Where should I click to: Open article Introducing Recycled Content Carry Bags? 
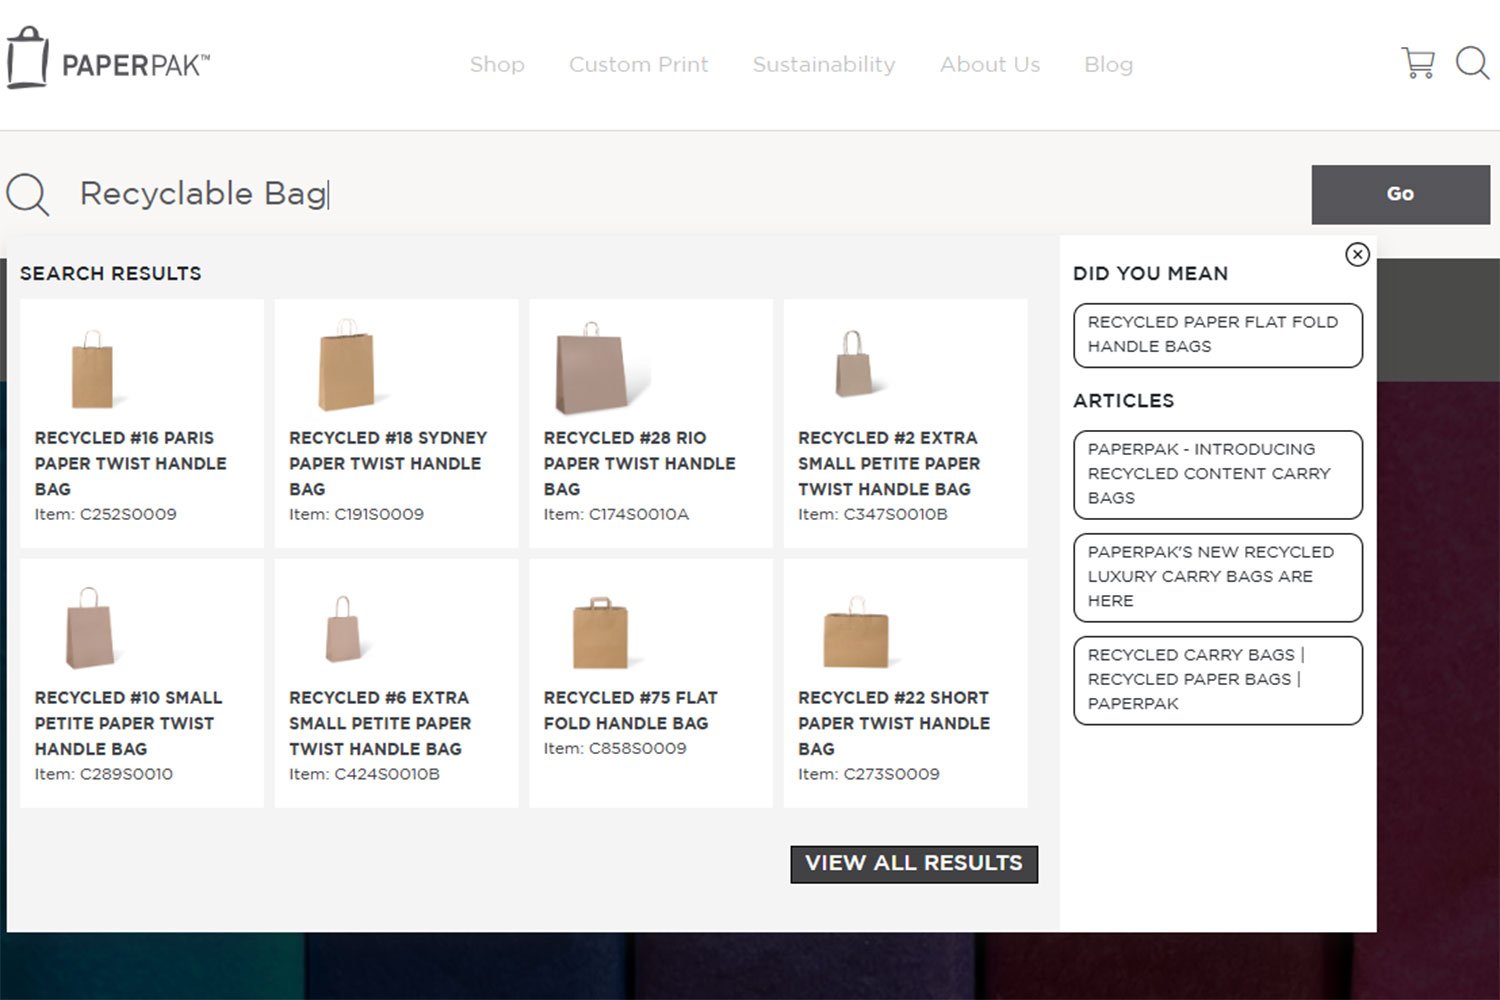pos(1217,474)
